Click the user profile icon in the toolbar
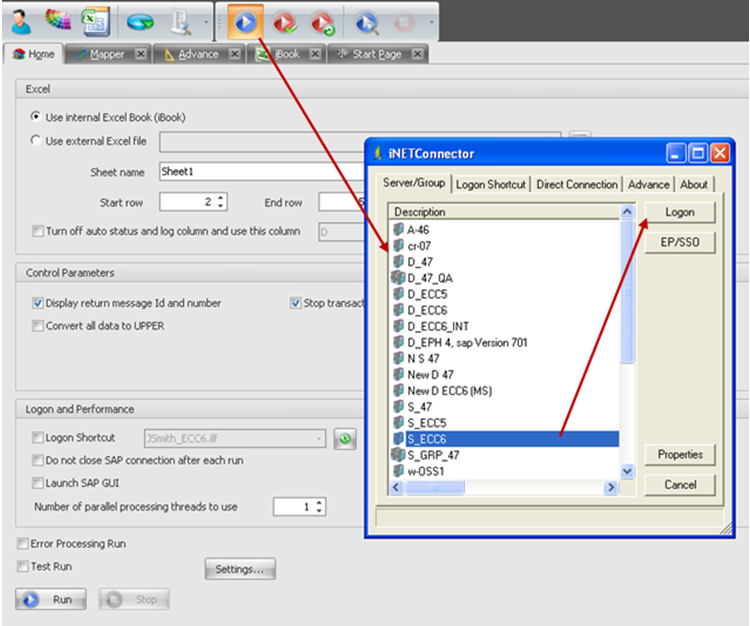The image size is (750, 626). coord(21,20)
